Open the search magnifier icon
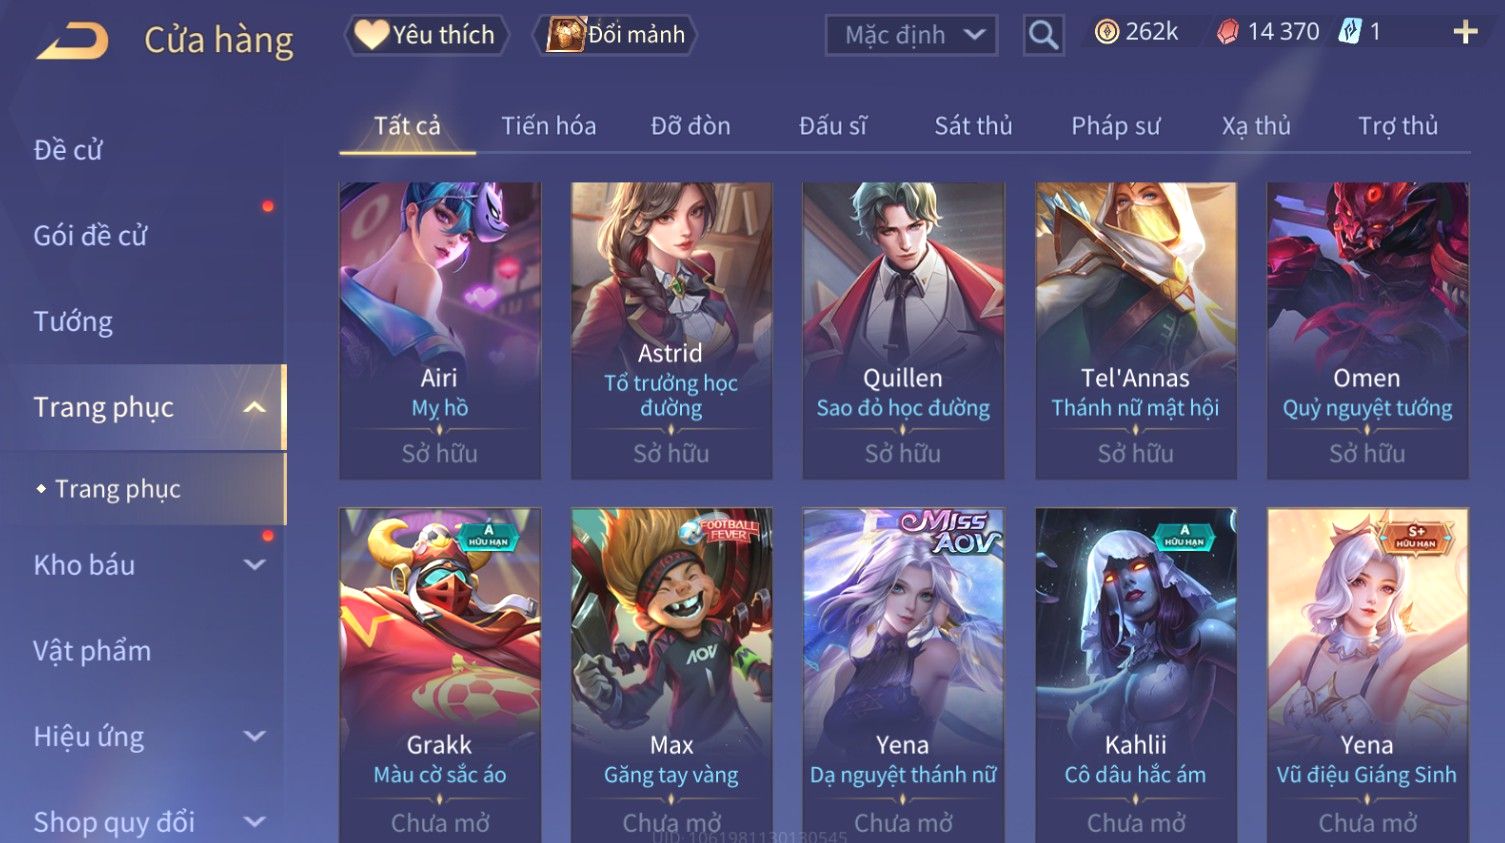 click(1043, 36)
